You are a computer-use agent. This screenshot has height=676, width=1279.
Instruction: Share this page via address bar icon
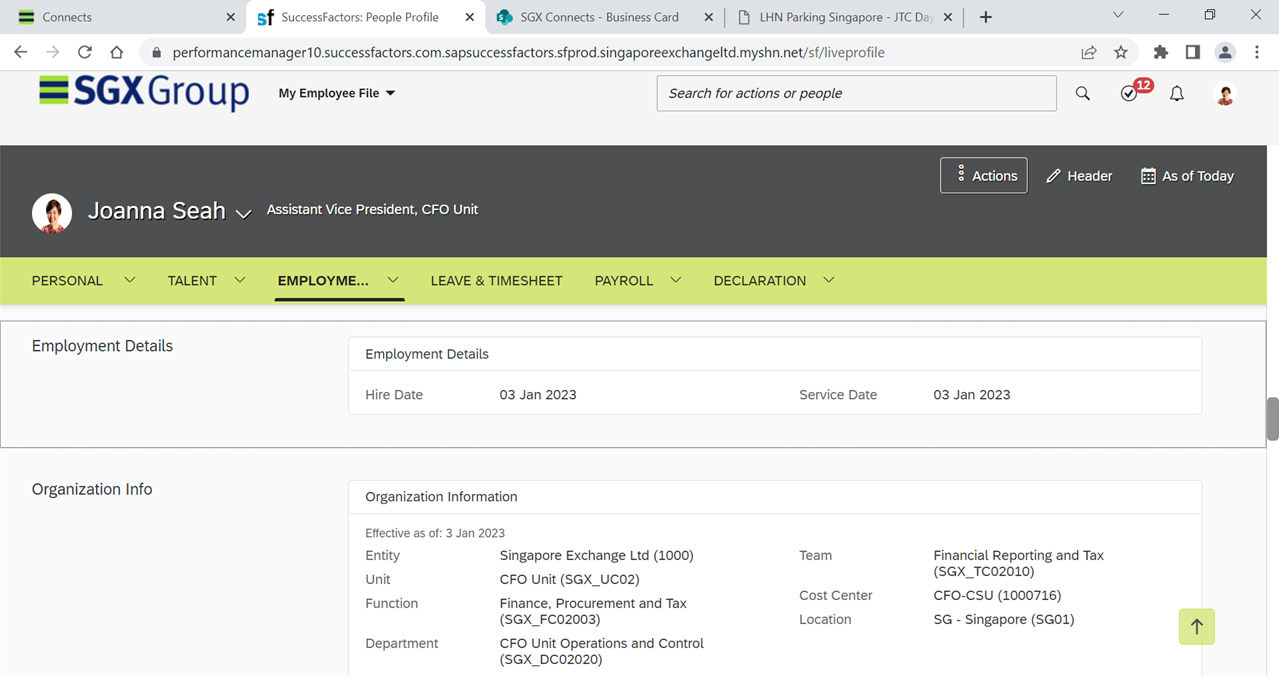tap(1089, 52)
